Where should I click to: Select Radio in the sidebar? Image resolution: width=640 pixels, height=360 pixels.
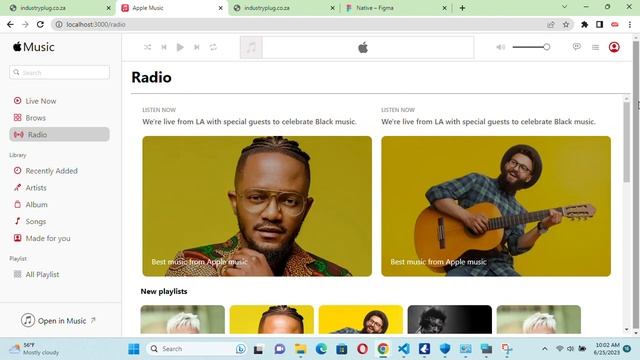coord(60,134)
